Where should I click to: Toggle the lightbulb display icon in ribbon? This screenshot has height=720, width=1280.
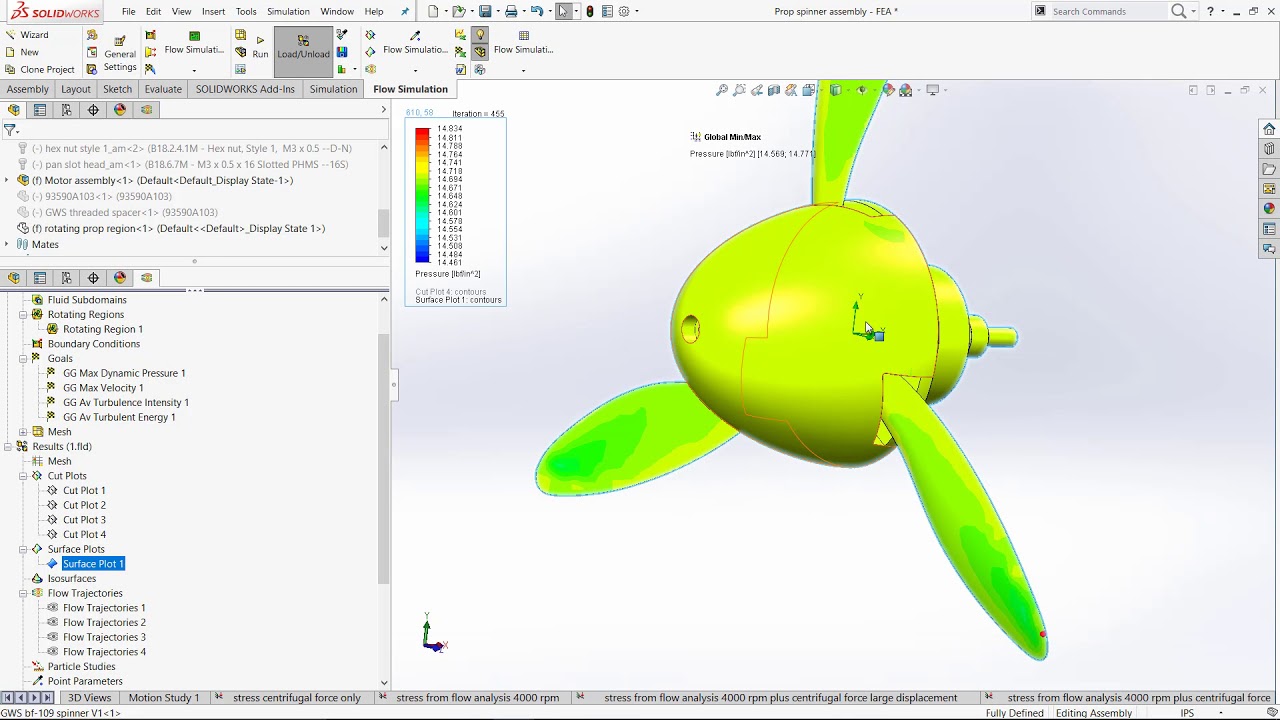(x=480, y=34)
